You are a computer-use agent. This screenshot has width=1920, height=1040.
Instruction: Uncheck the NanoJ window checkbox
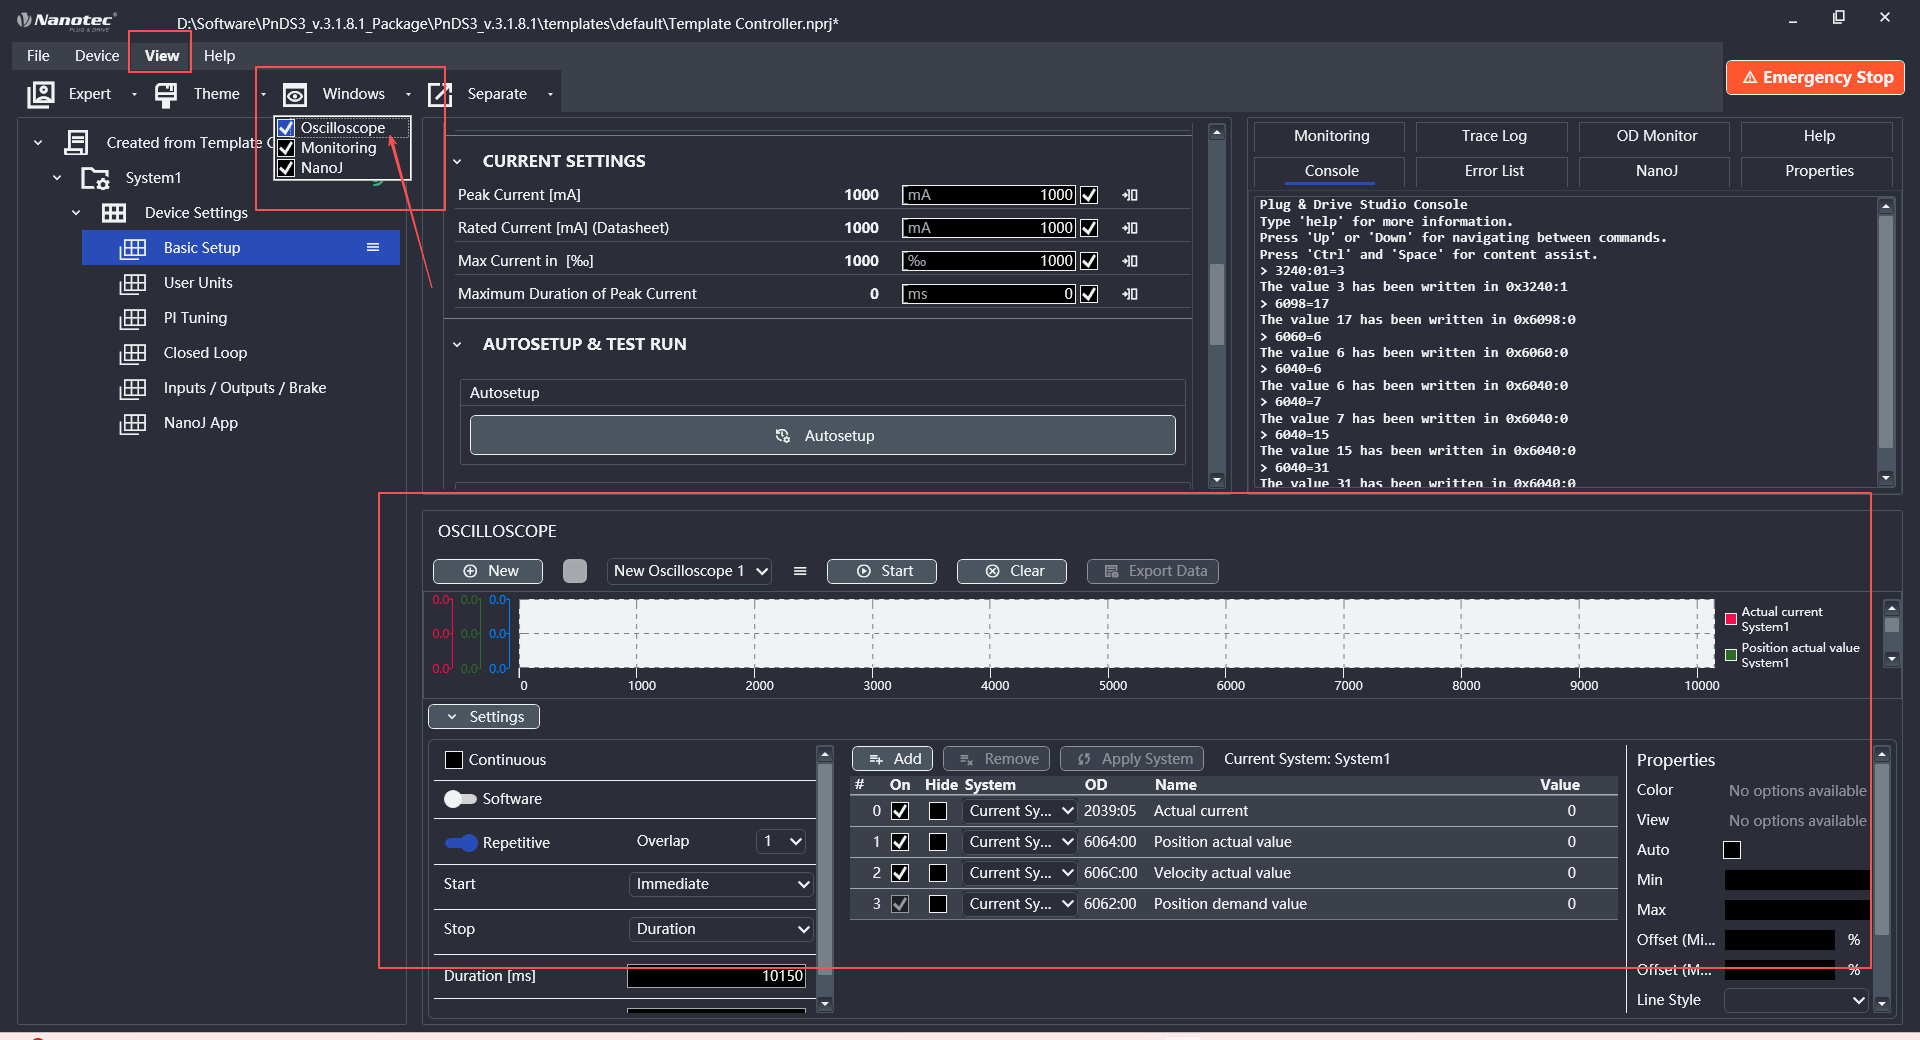tap(286, 168)
